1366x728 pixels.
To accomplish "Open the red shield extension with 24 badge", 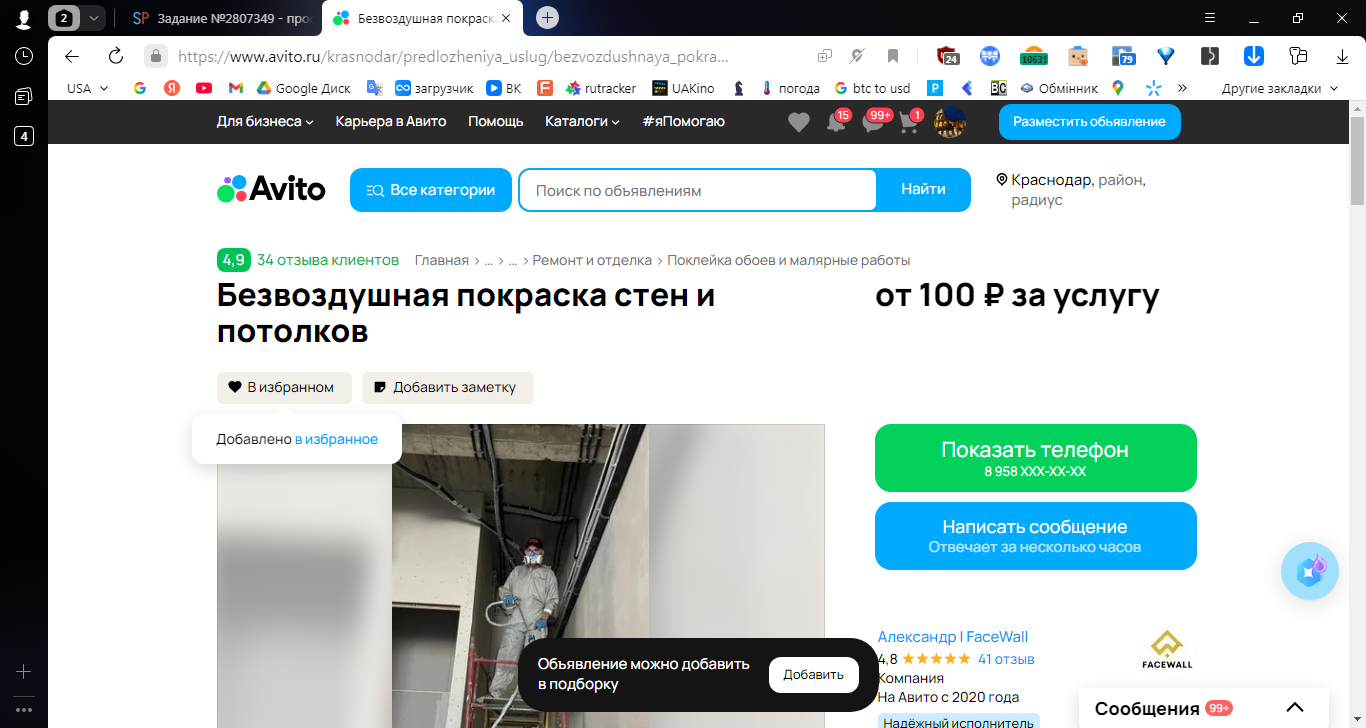I will [x=947, y=56].
